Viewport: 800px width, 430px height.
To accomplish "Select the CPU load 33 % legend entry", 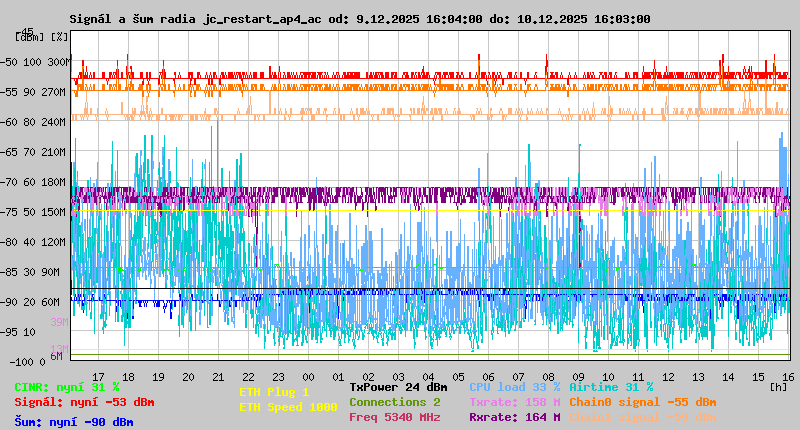I will [x=514, y=387].
